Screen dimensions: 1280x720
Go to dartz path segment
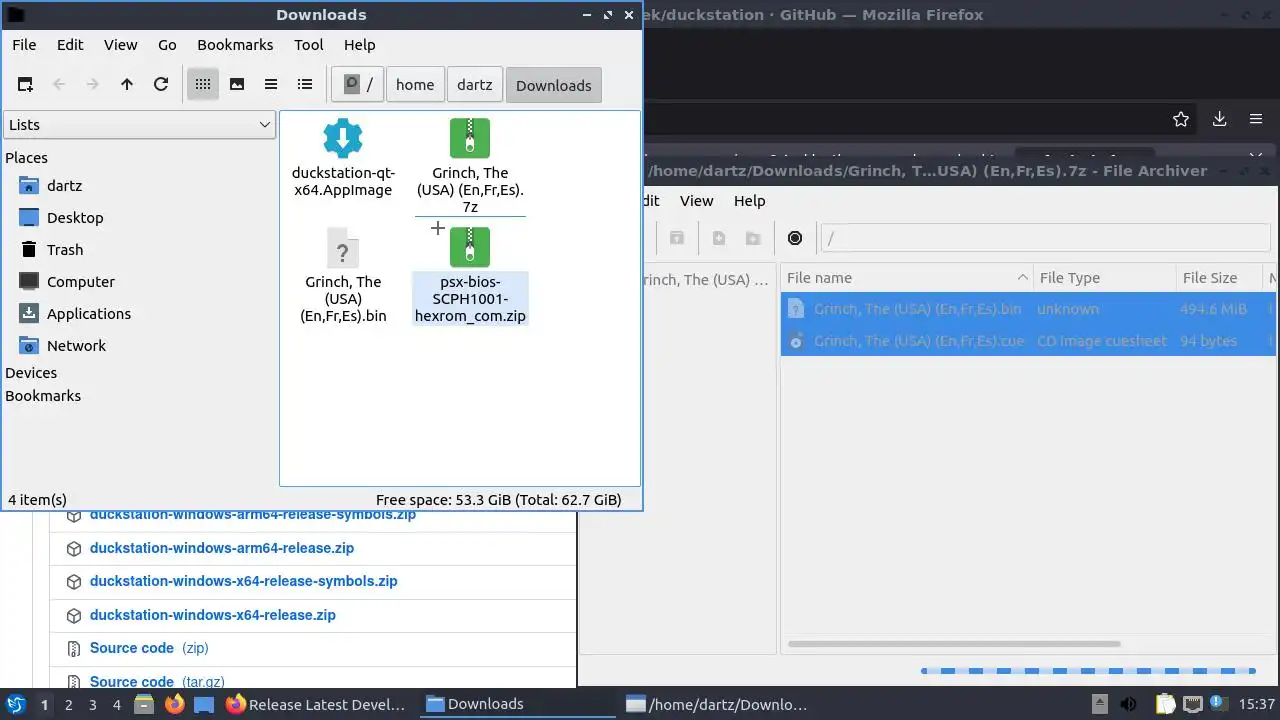[475, 85]
